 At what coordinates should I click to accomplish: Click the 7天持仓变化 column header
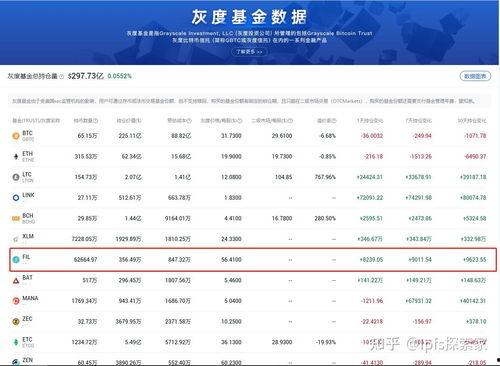pos(418,120)
